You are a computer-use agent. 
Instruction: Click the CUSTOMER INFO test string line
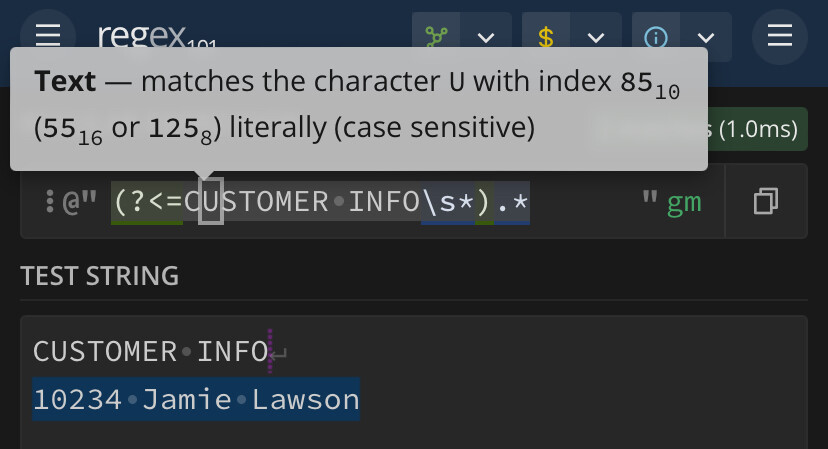(151, 351)
